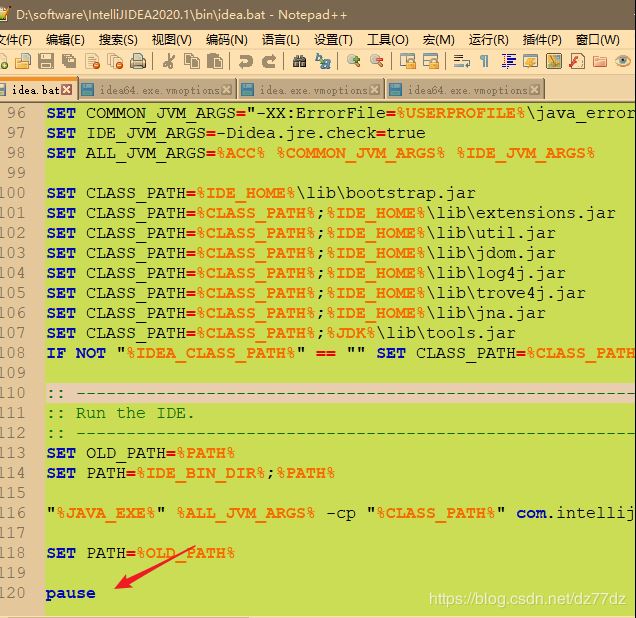Image resolution: width=636 pixels, height=618 pixels.
Task: Click the Print toolbar icon
Action: click(138, 62)
